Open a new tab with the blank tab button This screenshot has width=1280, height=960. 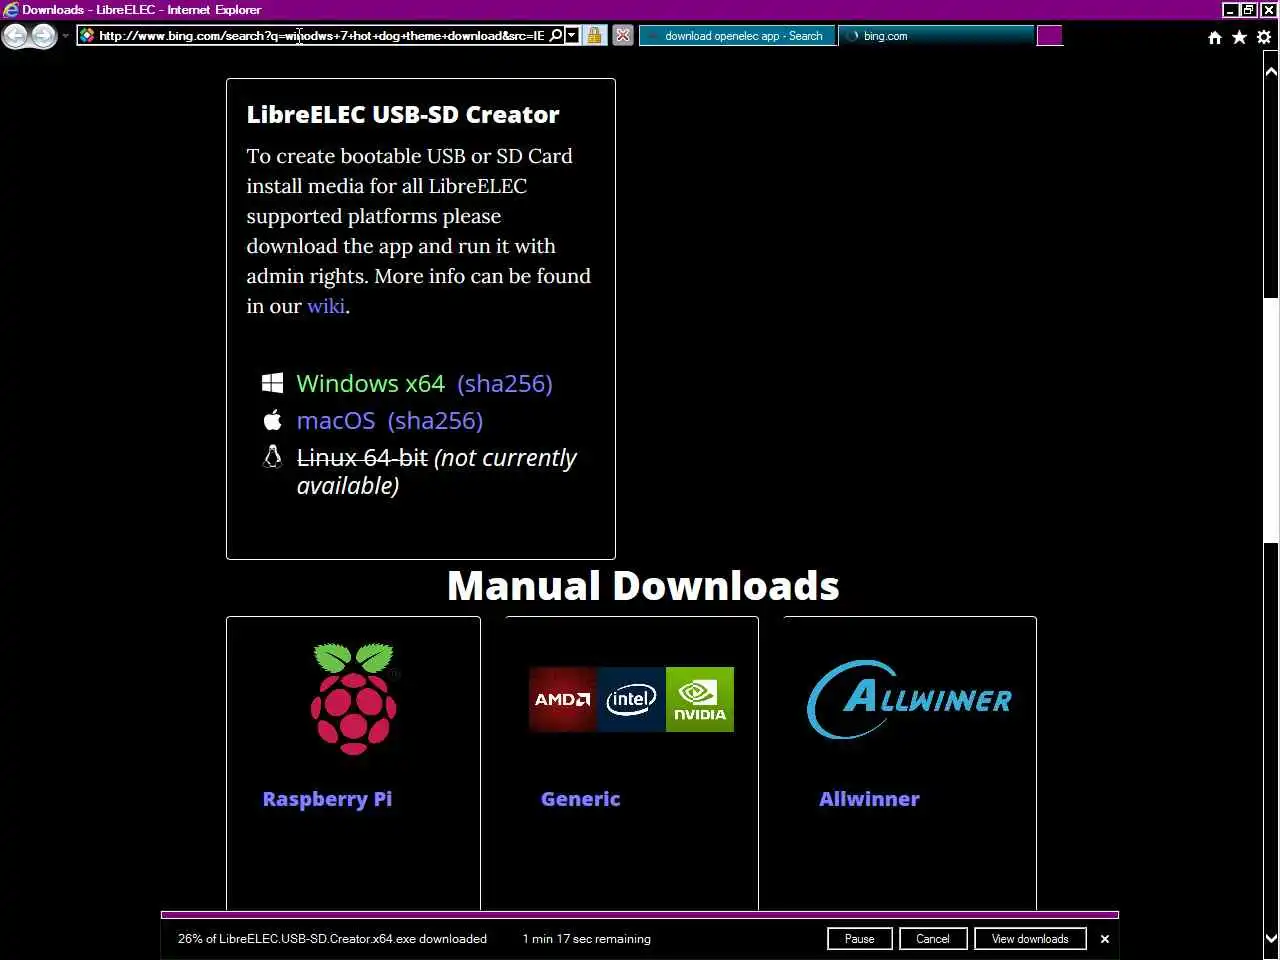(1049, 36)
